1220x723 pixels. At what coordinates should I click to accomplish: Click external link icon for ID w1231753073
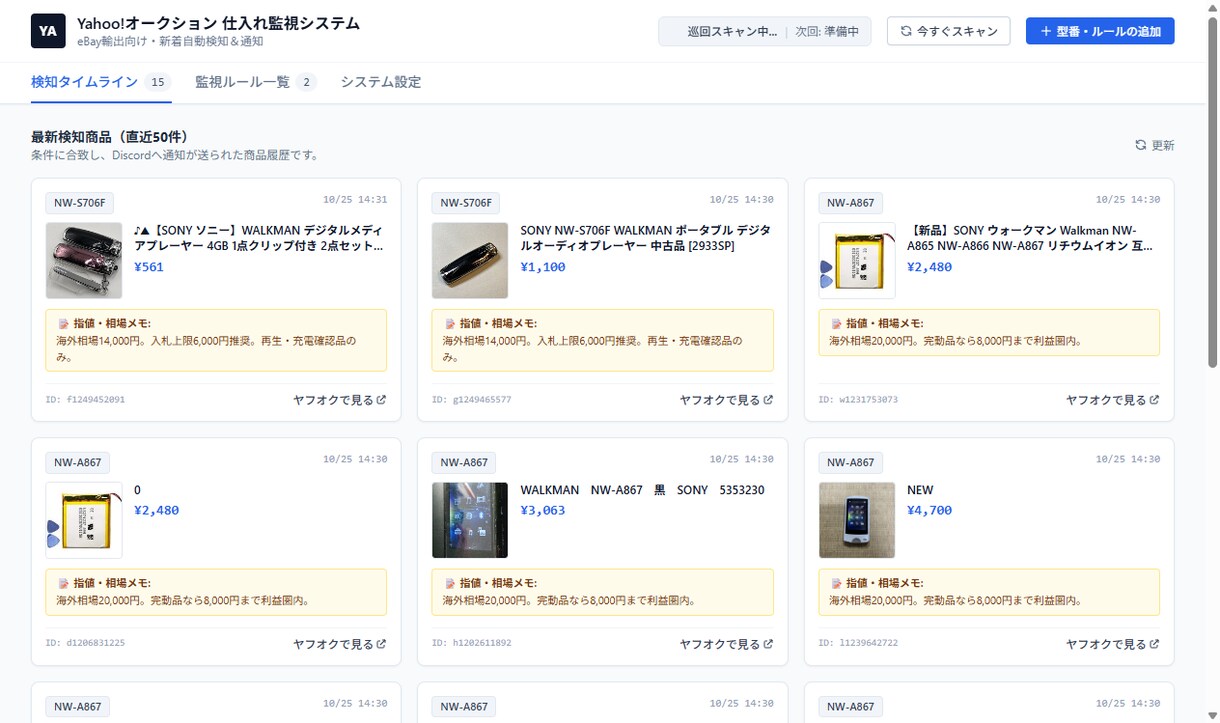(1155, 400)
